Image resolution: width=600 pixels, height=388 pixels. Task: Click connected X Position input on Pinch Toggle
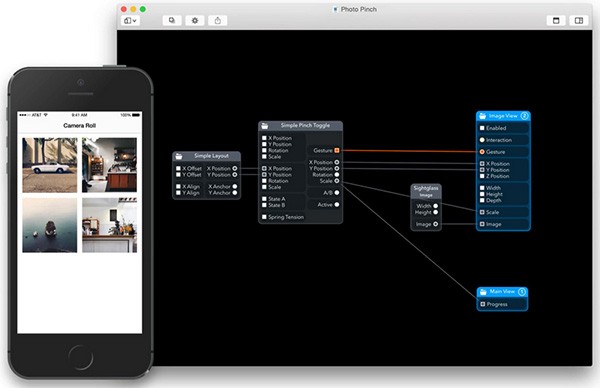pyautogui.click(x=264, y=168)
